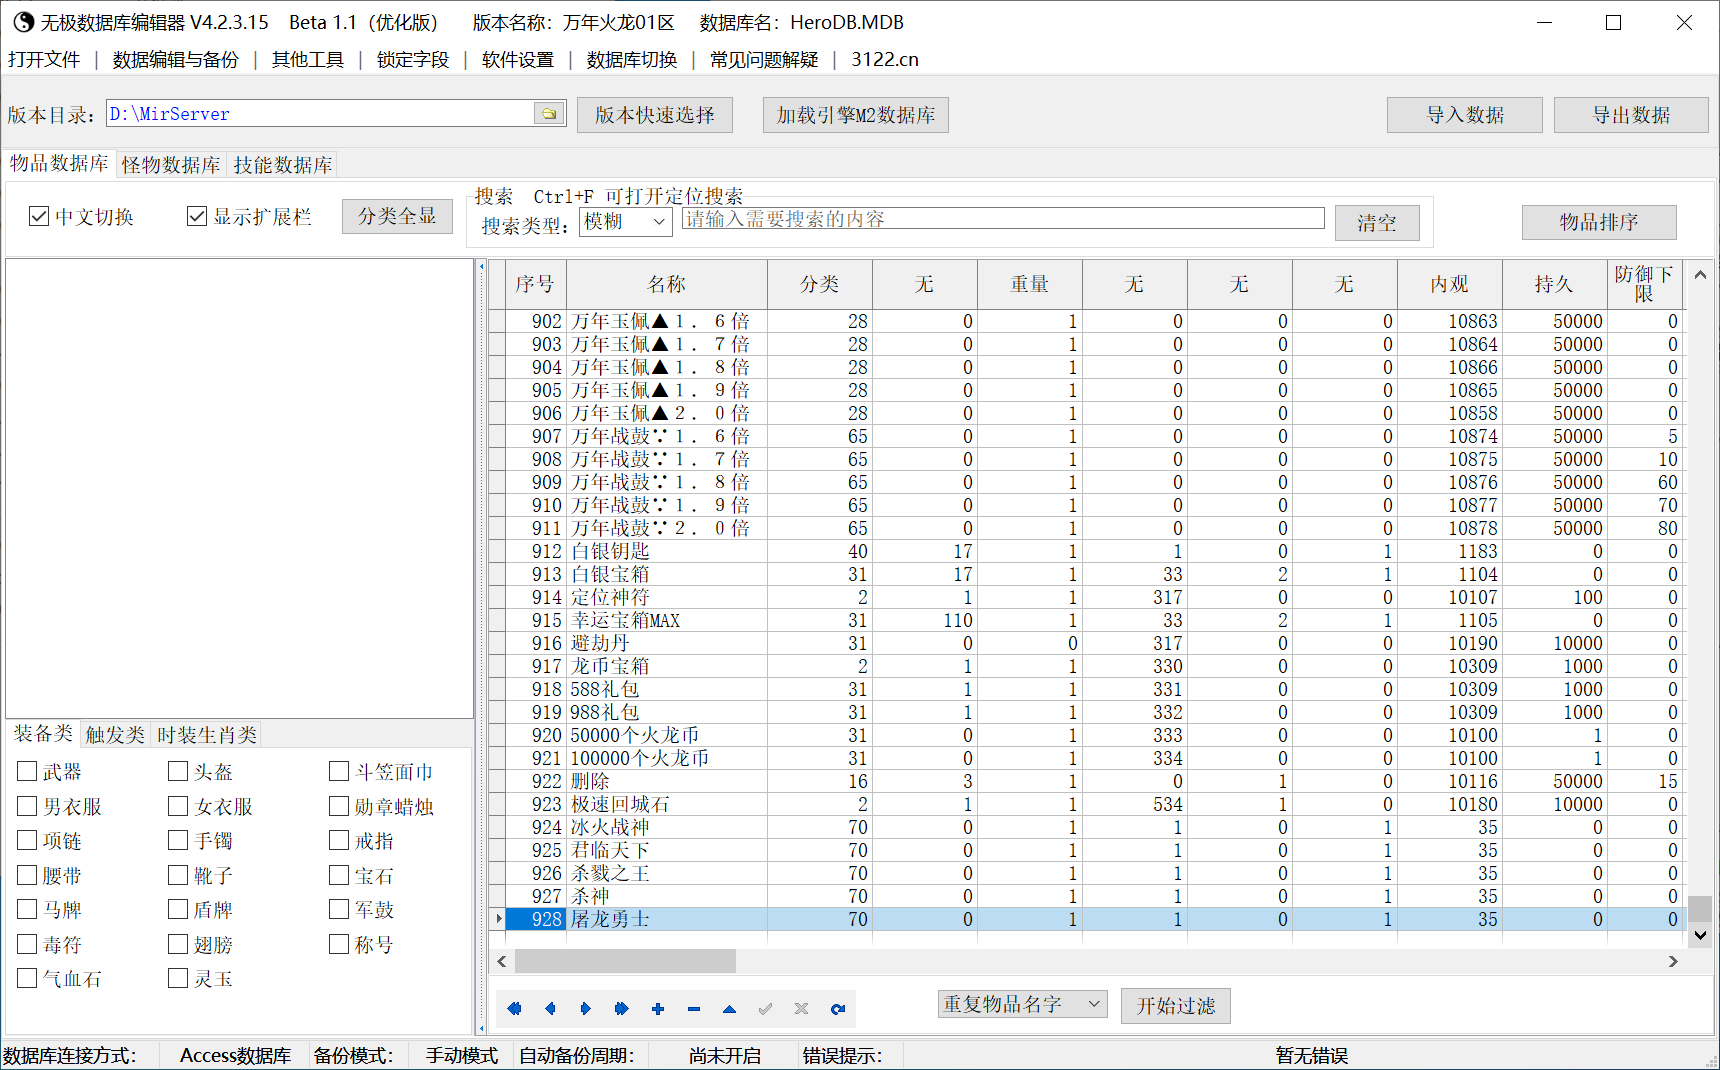This screenshot has width=1720, height=1070.
Task: Check the 戒指 category box
Action: tap(339, 840)
